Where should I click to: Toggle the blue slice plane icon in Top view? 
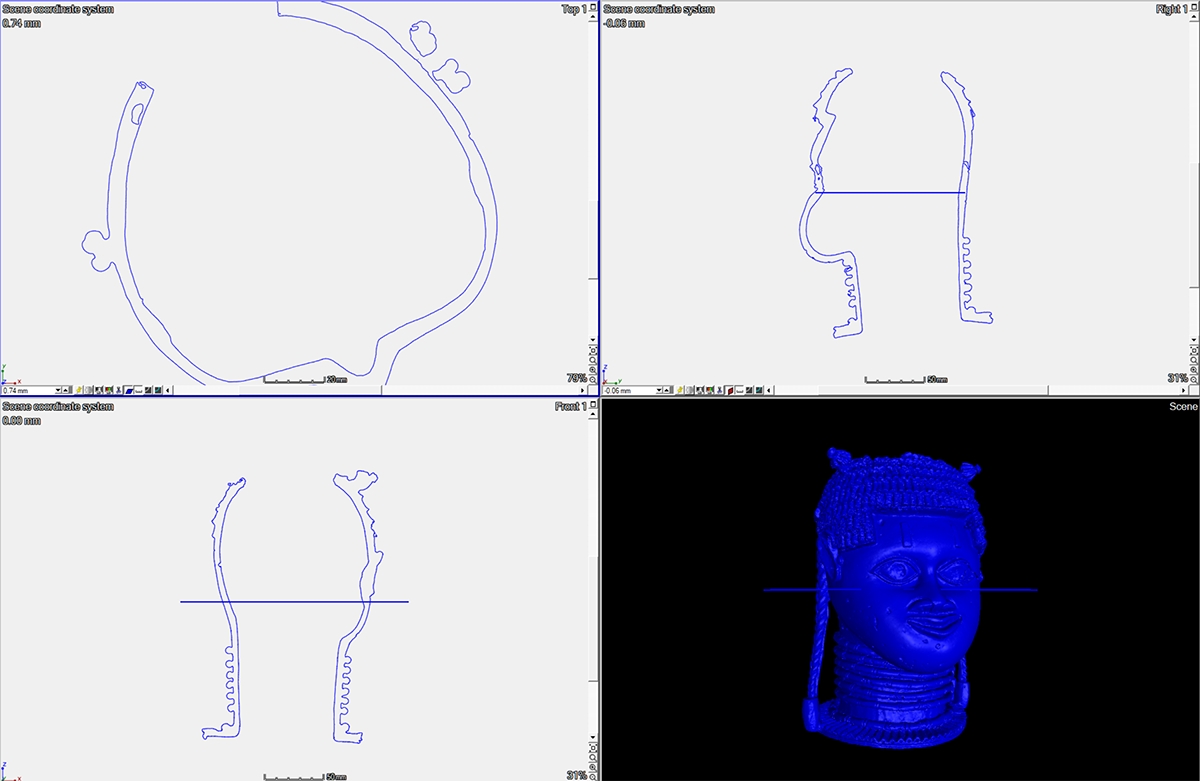[128, 390]
